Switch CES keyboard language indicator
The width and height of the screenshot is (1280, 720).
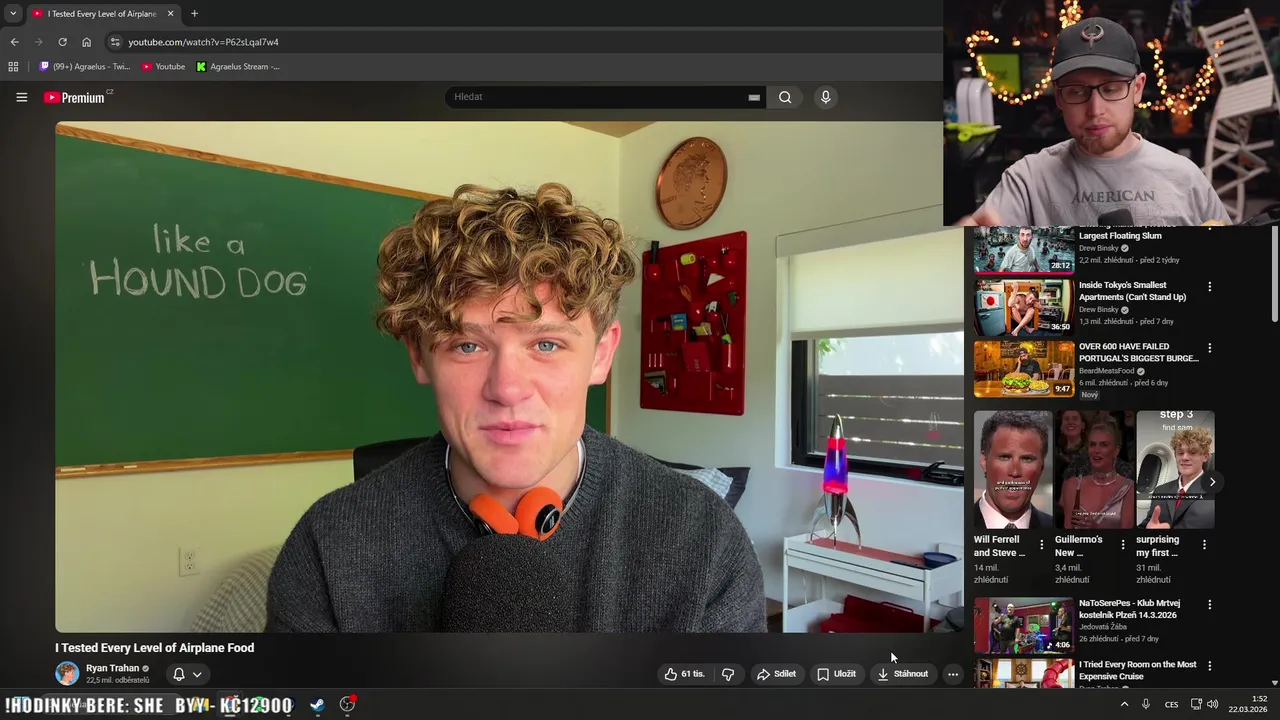click(x=1171, y=705)
